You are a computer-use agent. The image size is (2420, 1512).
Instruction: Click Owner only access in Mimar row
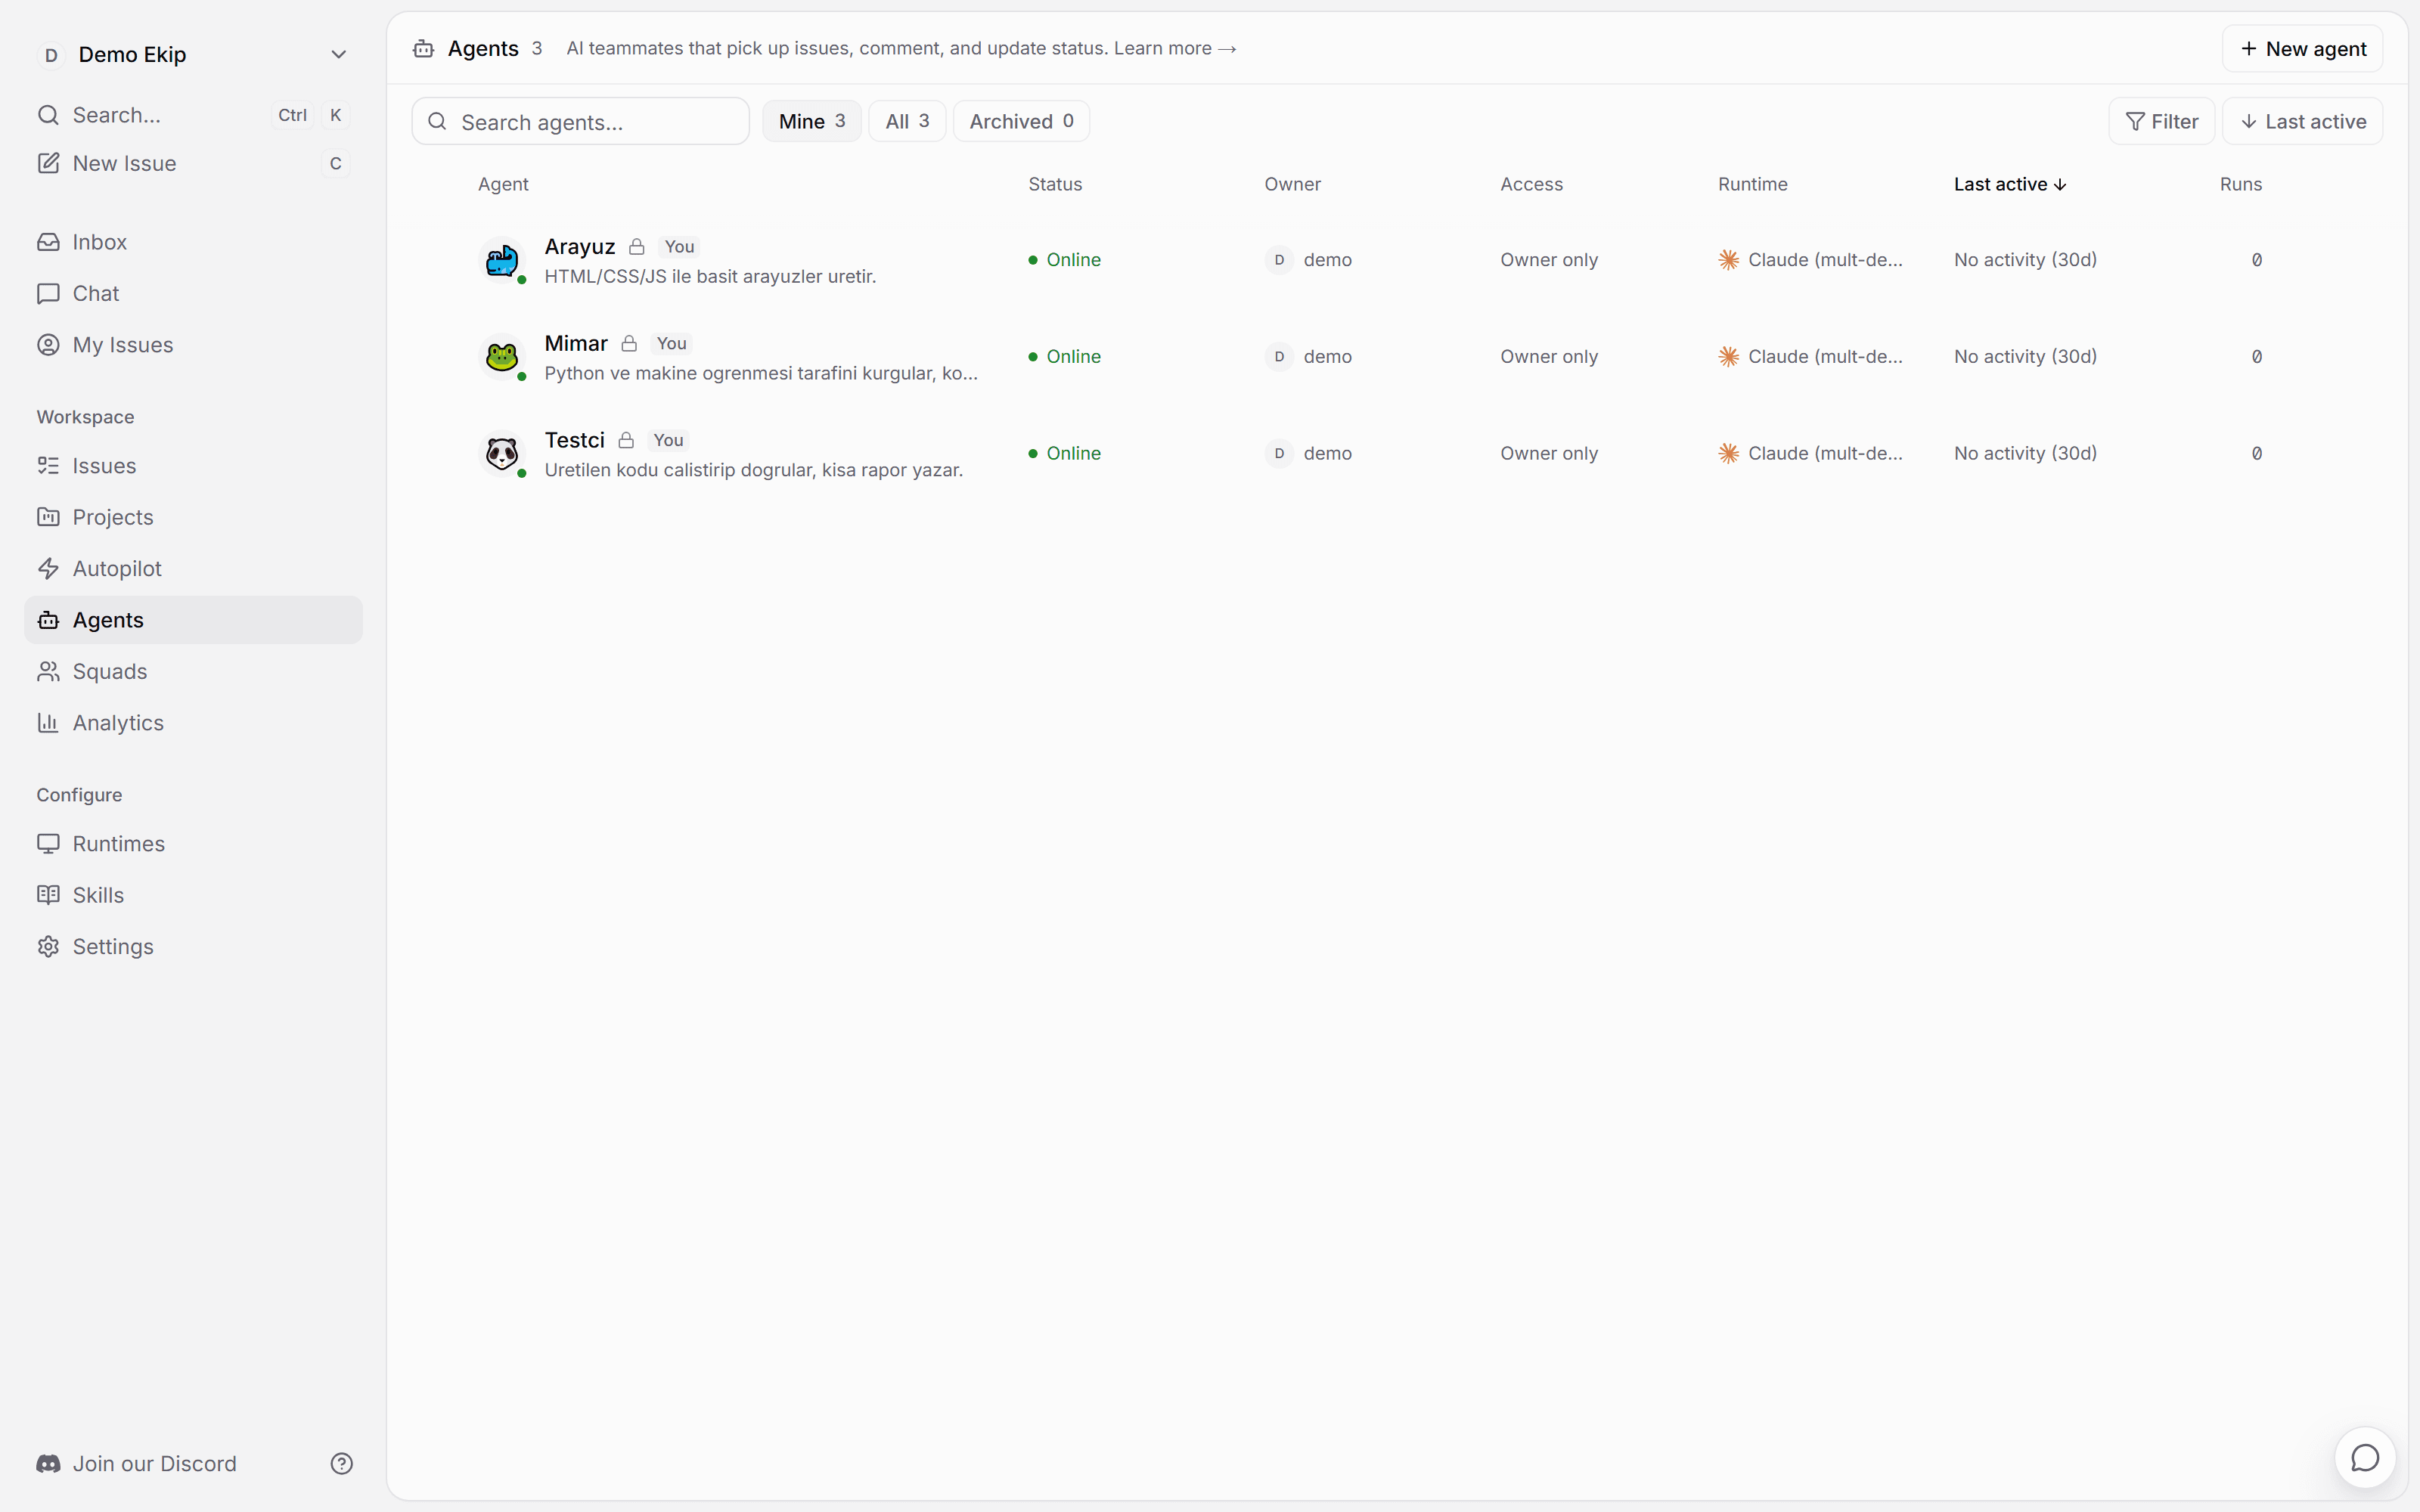point(1549,357)
